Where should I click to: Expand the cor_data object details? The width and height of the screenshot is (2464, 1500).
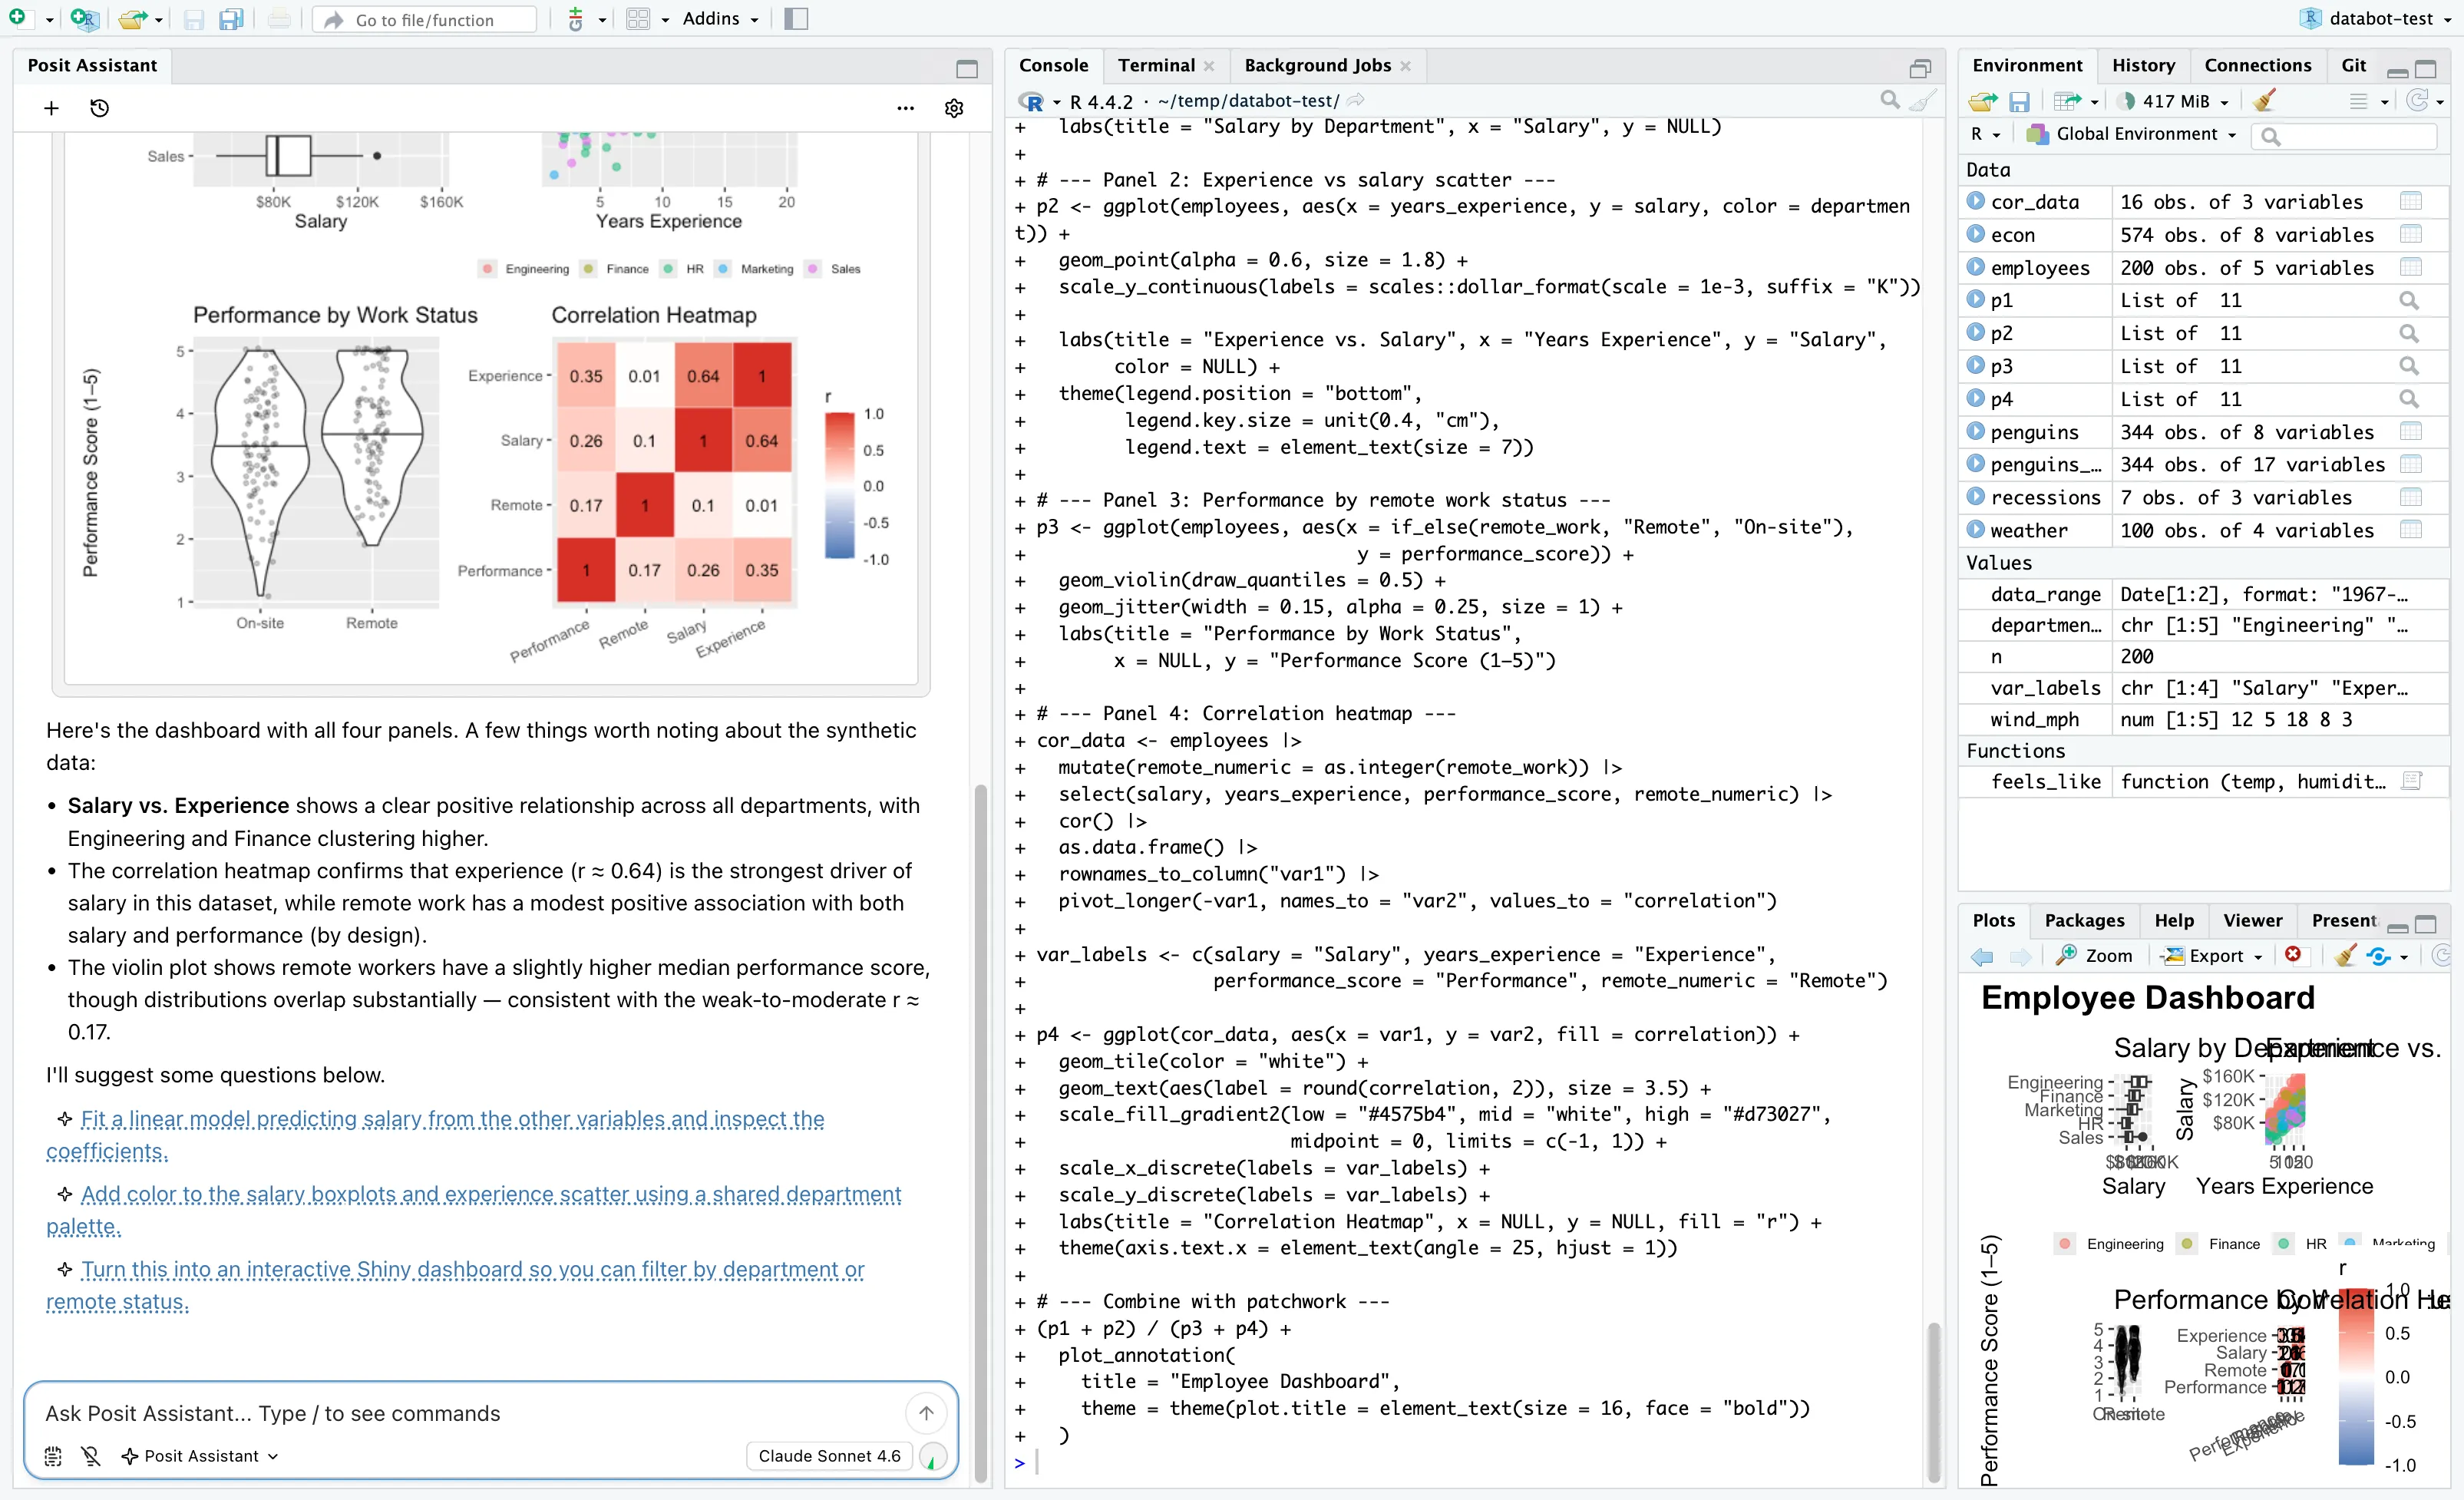point(1977,201)
